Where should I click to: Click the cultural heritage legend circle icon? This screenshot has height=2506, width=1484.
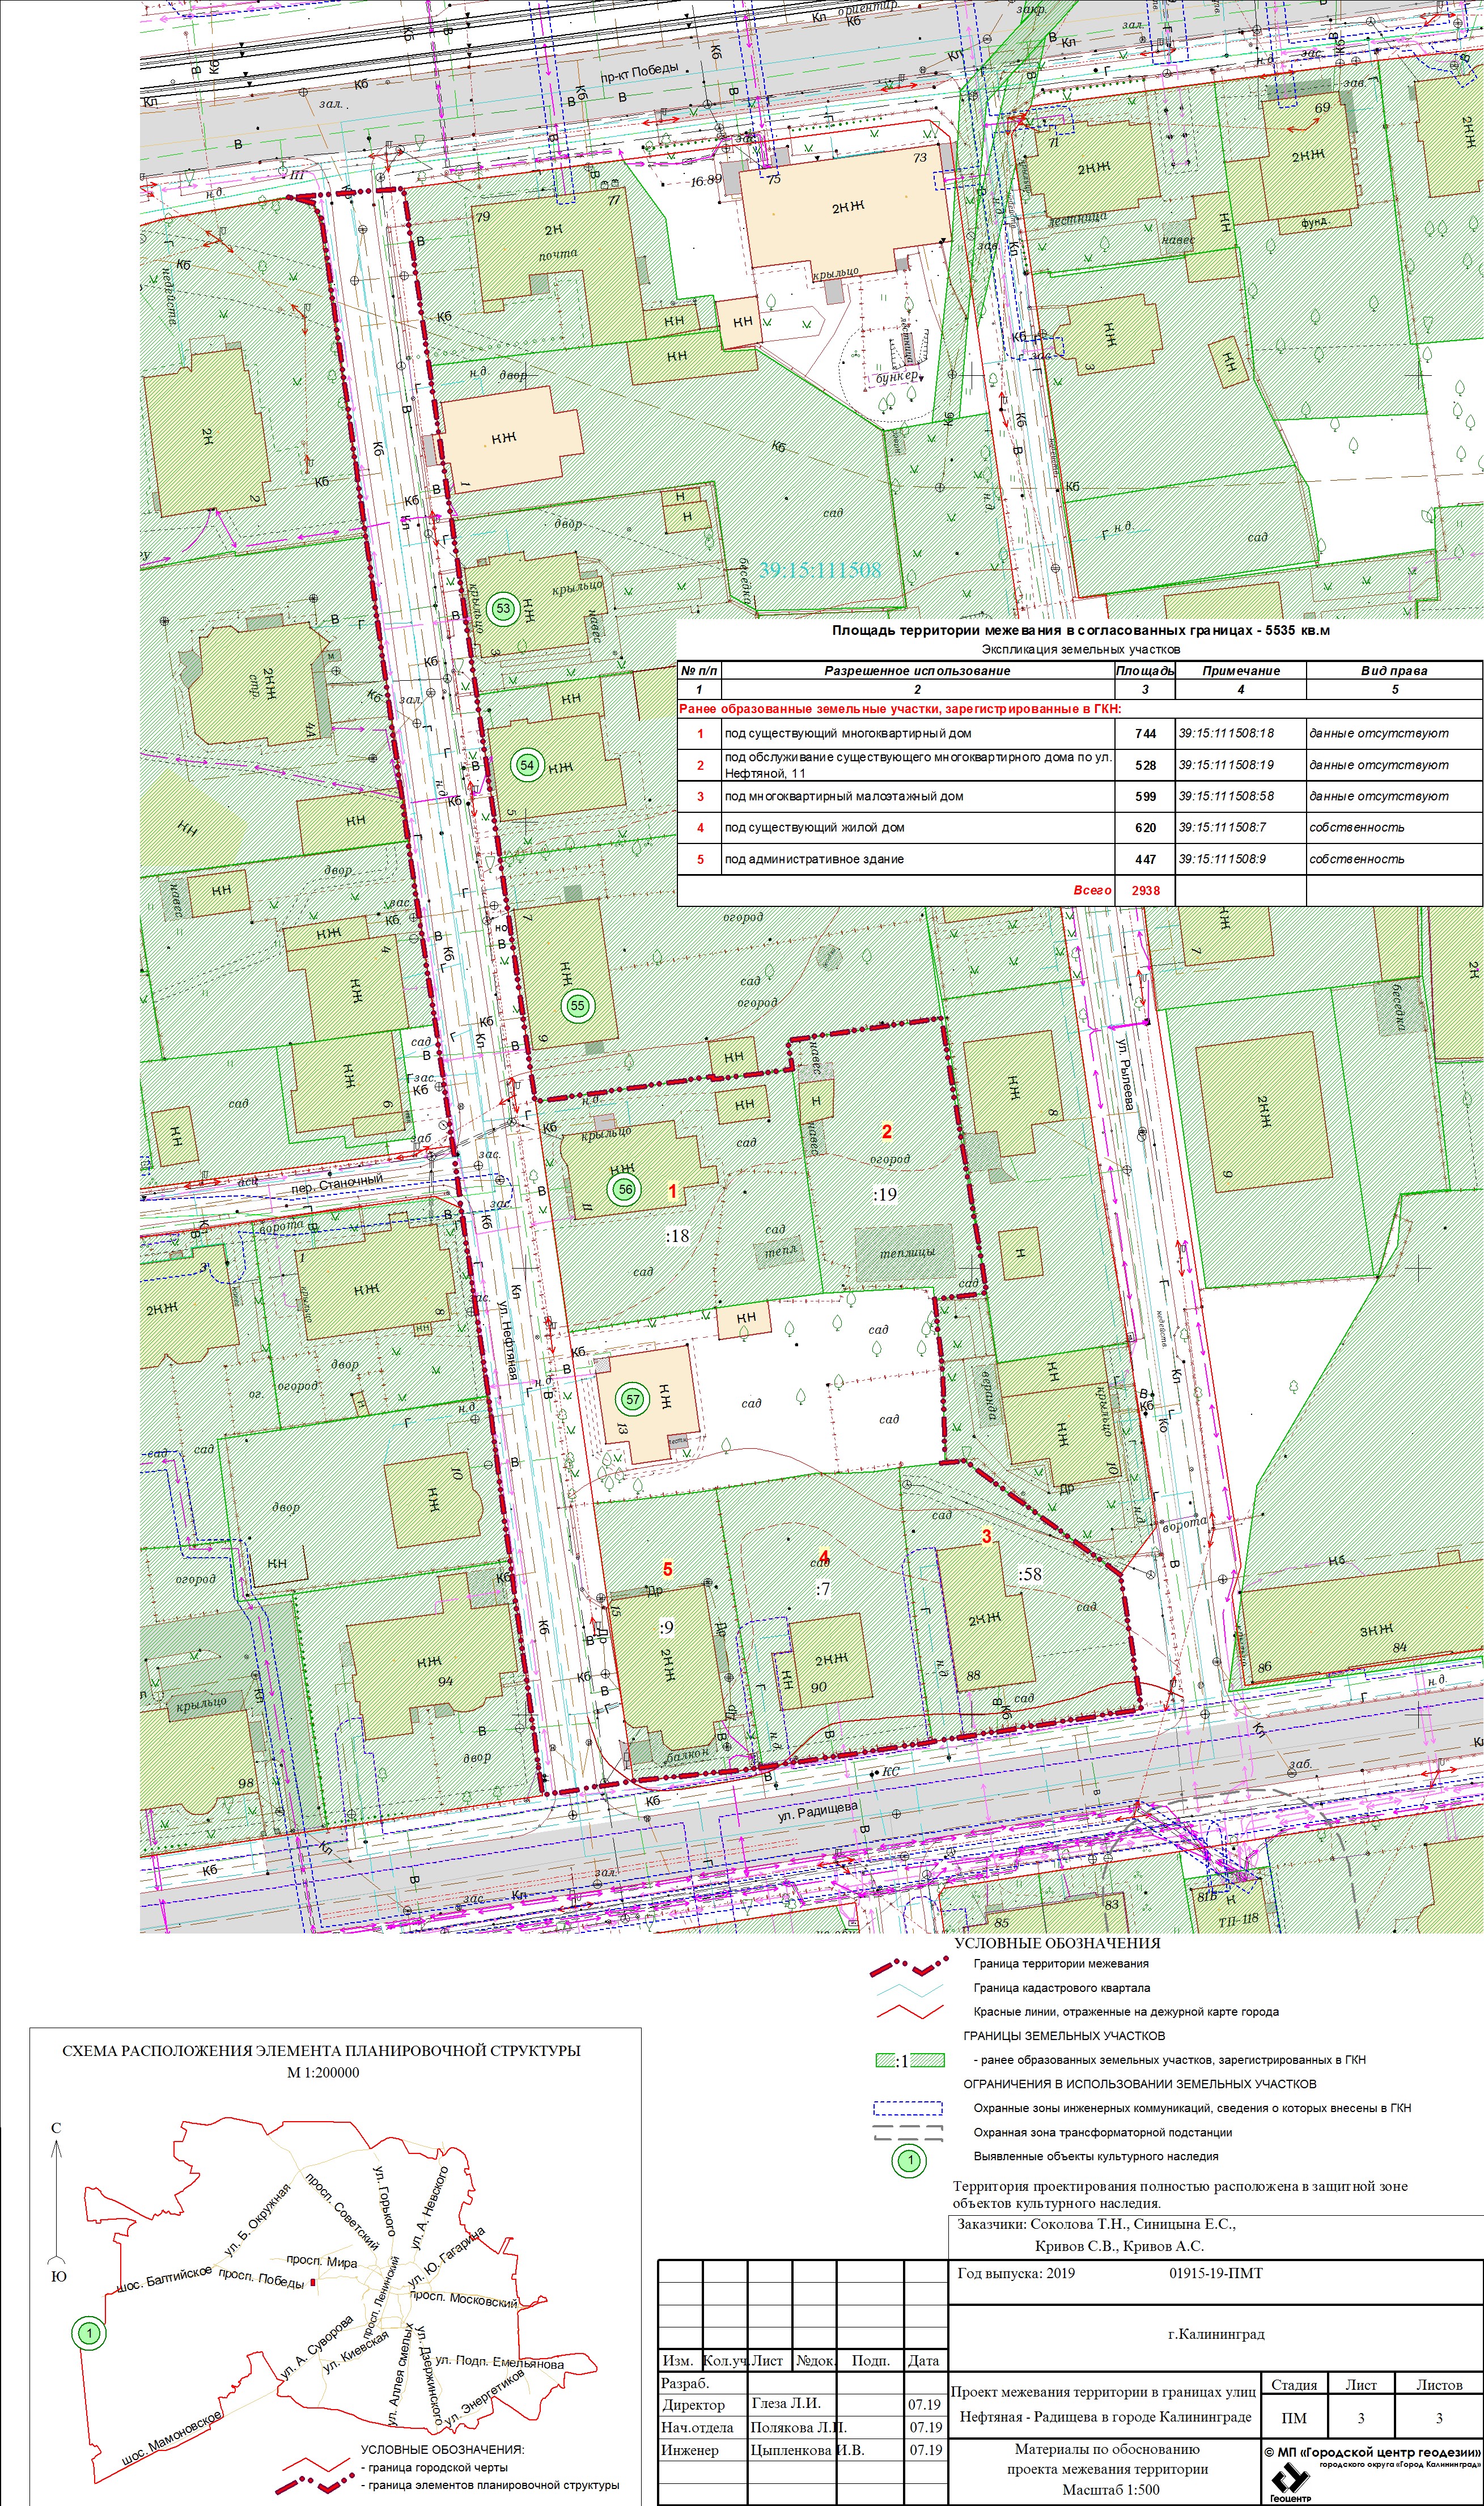coord(909,2161)
